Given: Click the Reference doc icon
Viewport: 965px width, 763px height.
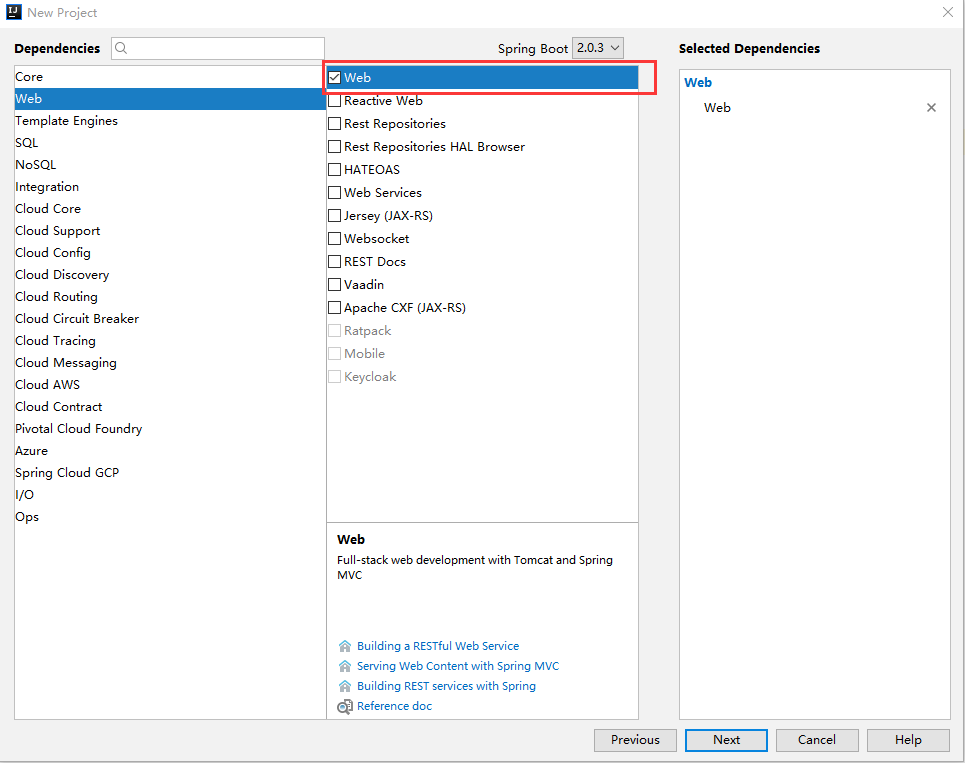Looking at the screenshot, I should pos(345,706).
